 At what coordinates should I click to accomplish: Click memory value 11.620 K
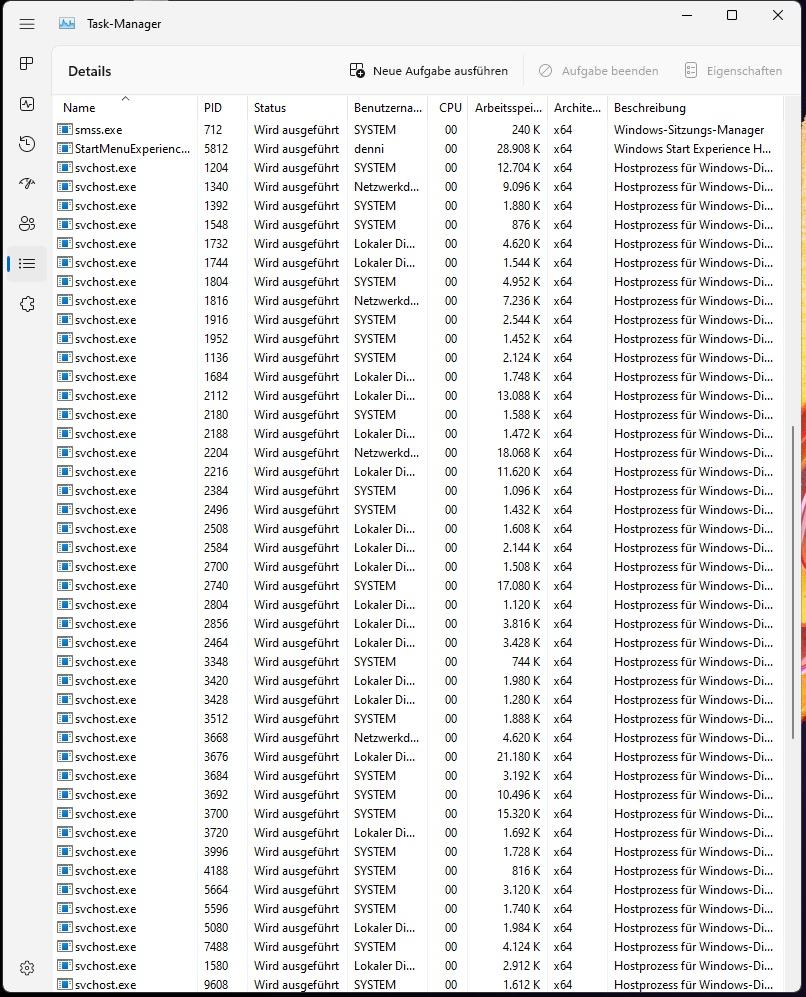coord(518,472)
